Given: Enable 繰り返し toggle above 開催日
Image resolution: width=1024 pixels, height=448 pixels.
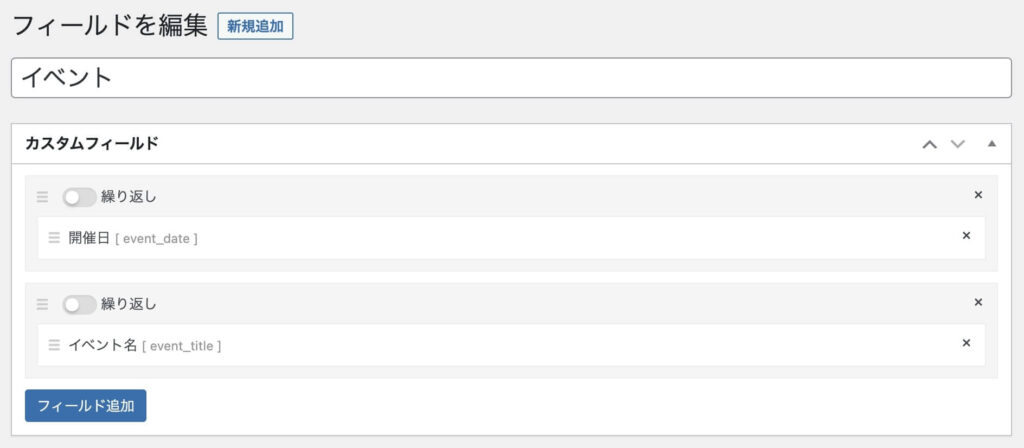Looking at the screenshot, I should [x=79, y=197].
